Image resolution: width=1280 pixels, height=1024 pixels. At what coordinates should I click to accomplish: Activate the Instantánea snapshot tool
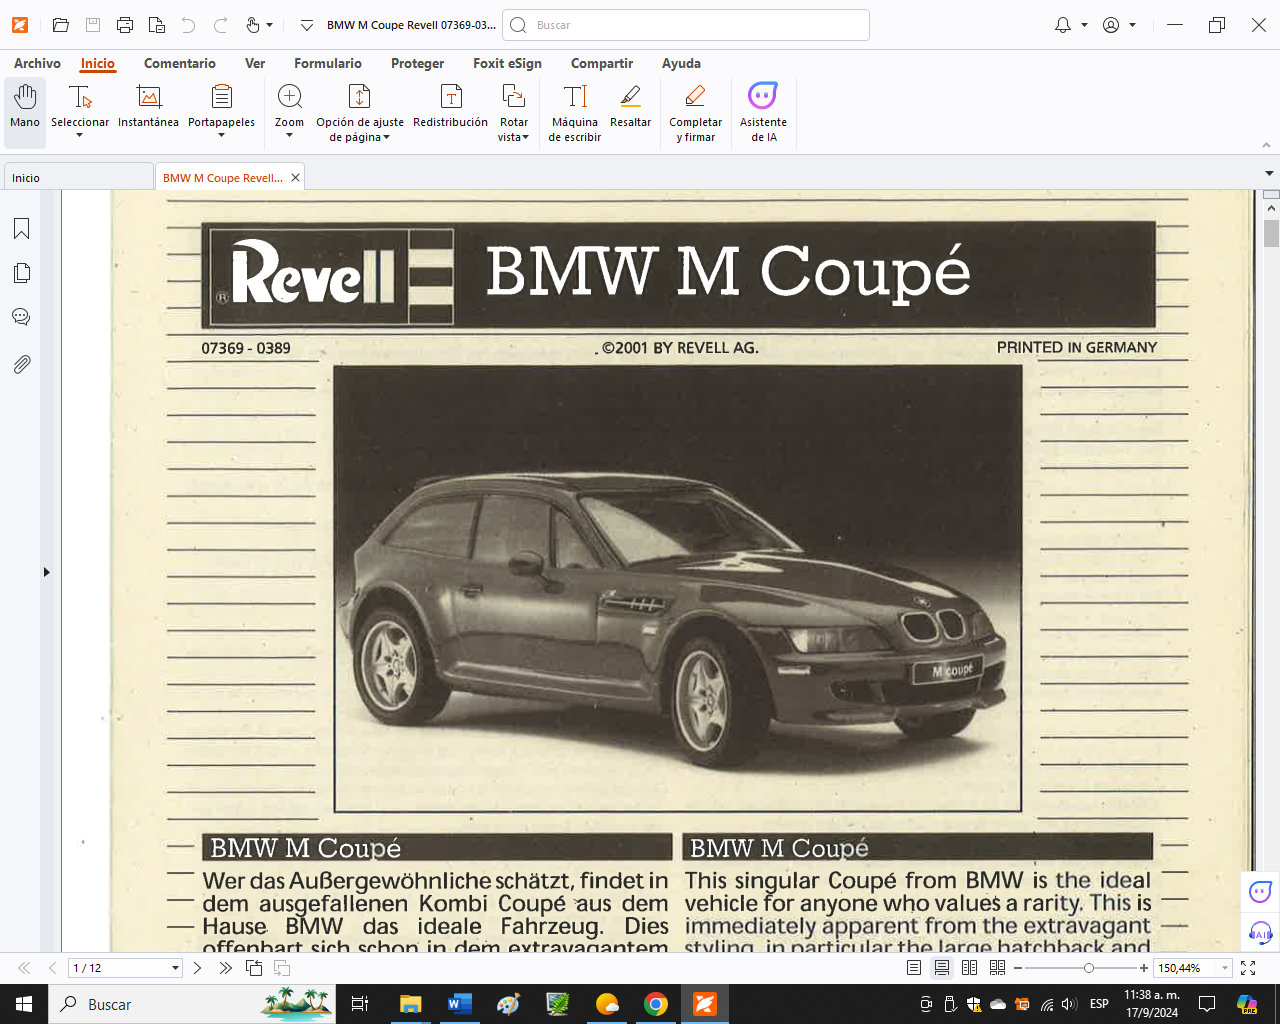tap(148, 106)
